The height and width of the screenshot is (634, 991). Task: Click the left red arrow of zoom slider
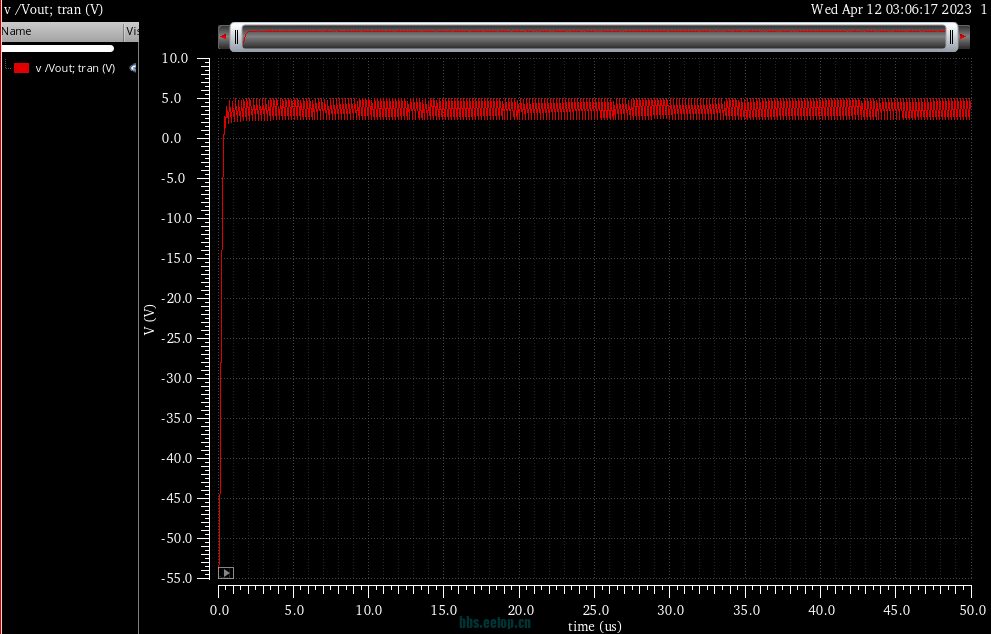pos(222,37)
